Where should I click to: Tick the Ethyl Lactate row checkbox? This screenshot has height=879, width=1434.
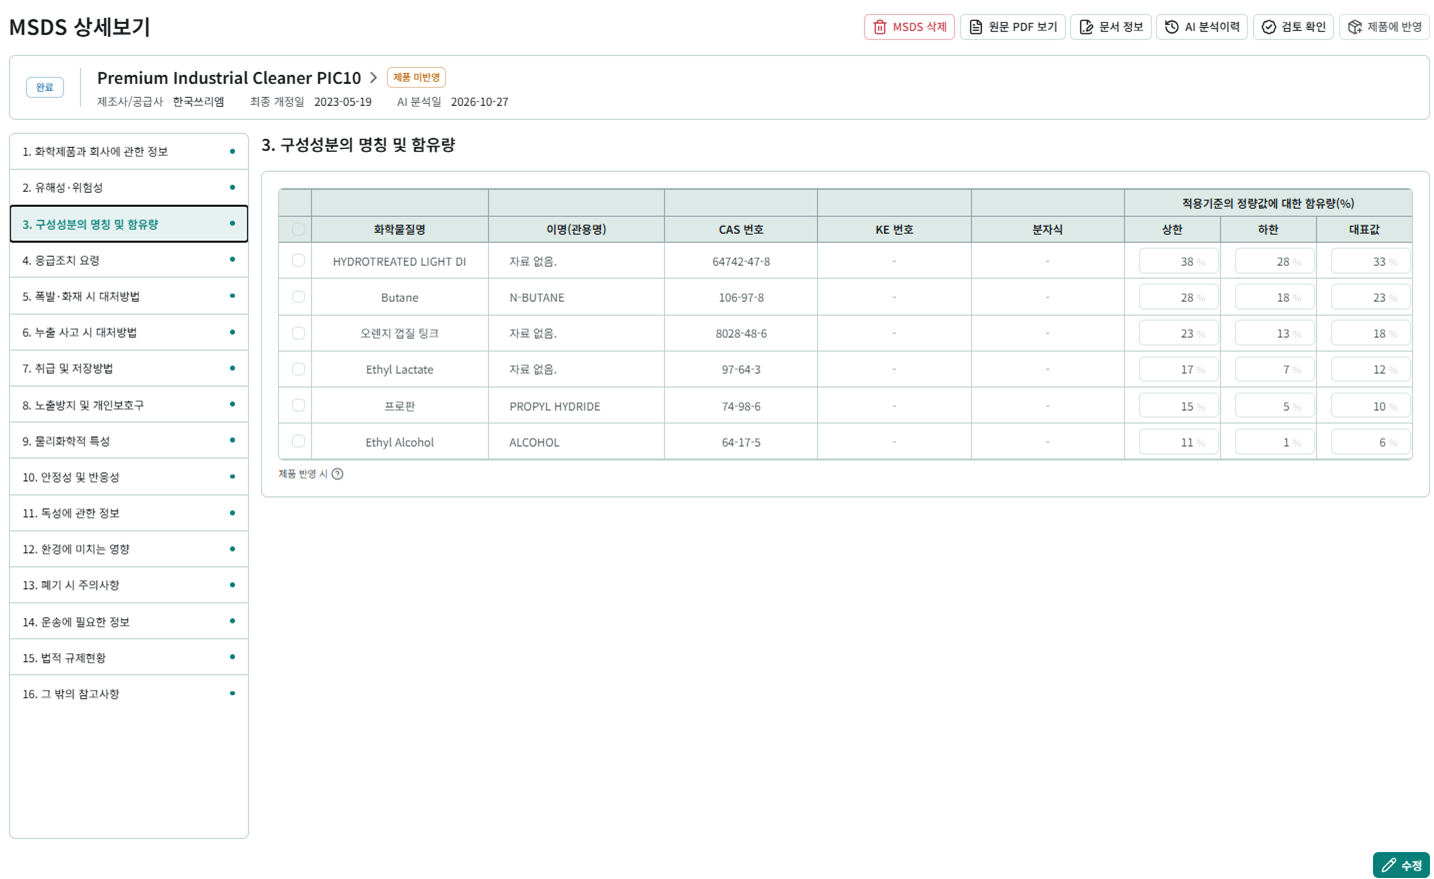click(x=298, y=369)
